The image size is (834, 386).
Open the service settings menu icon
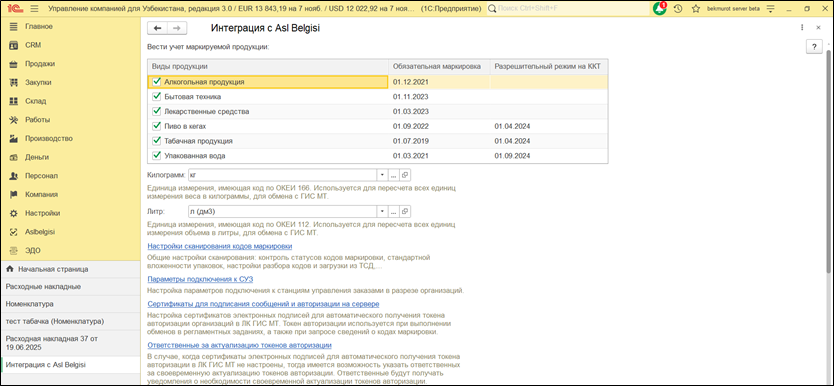click(x=770, y=9)
